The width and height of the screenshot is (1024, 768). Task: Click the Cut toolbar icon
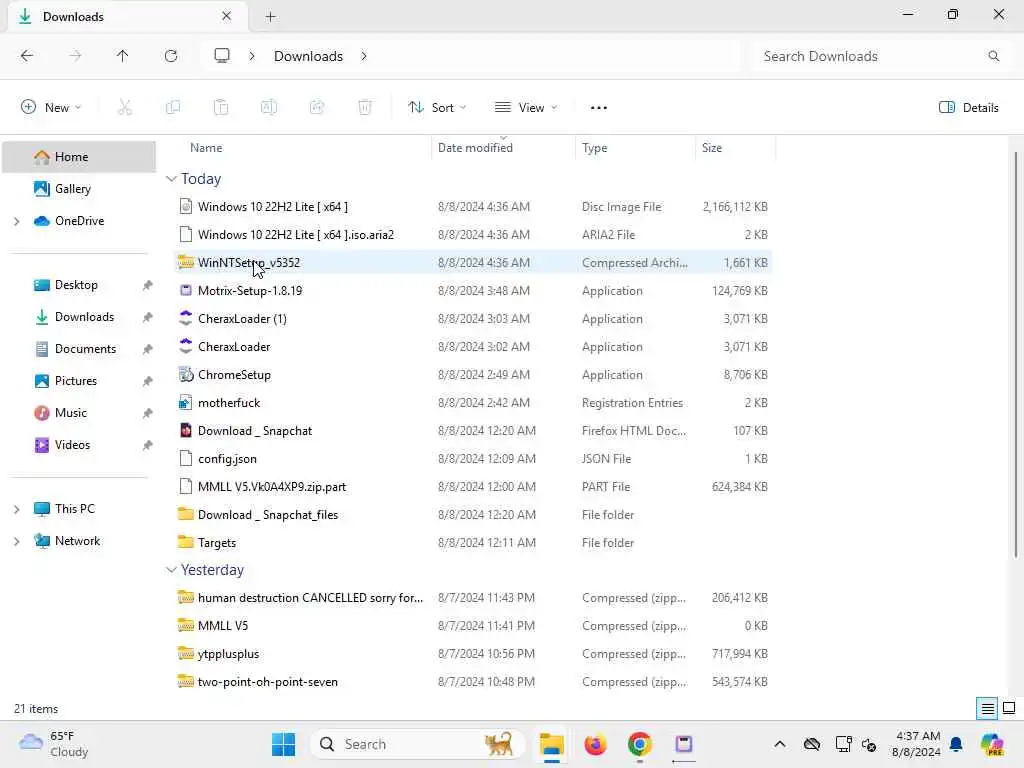[x=125, y=108]
